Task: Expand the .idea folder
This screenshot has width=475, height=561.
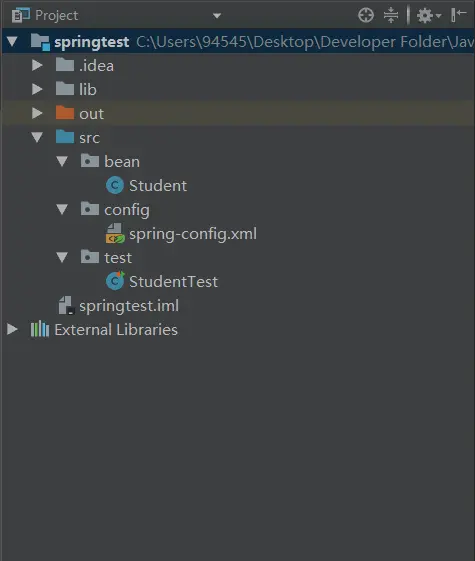Action: tap(37, 65)
